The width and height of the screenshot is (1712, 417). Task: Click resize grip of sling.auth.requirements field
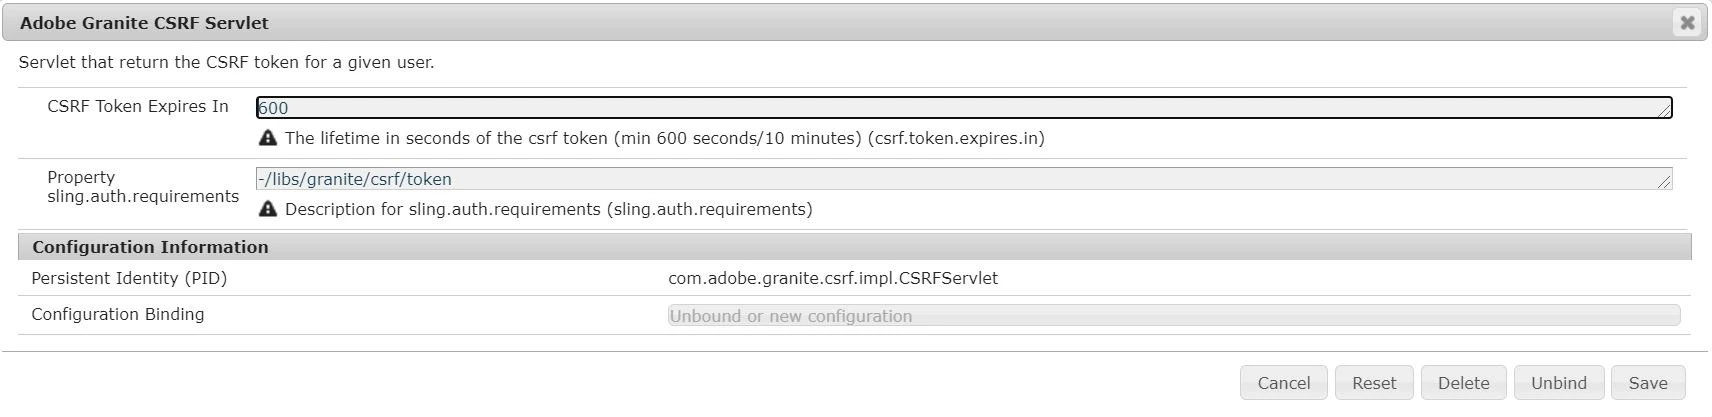[1664, 183]
